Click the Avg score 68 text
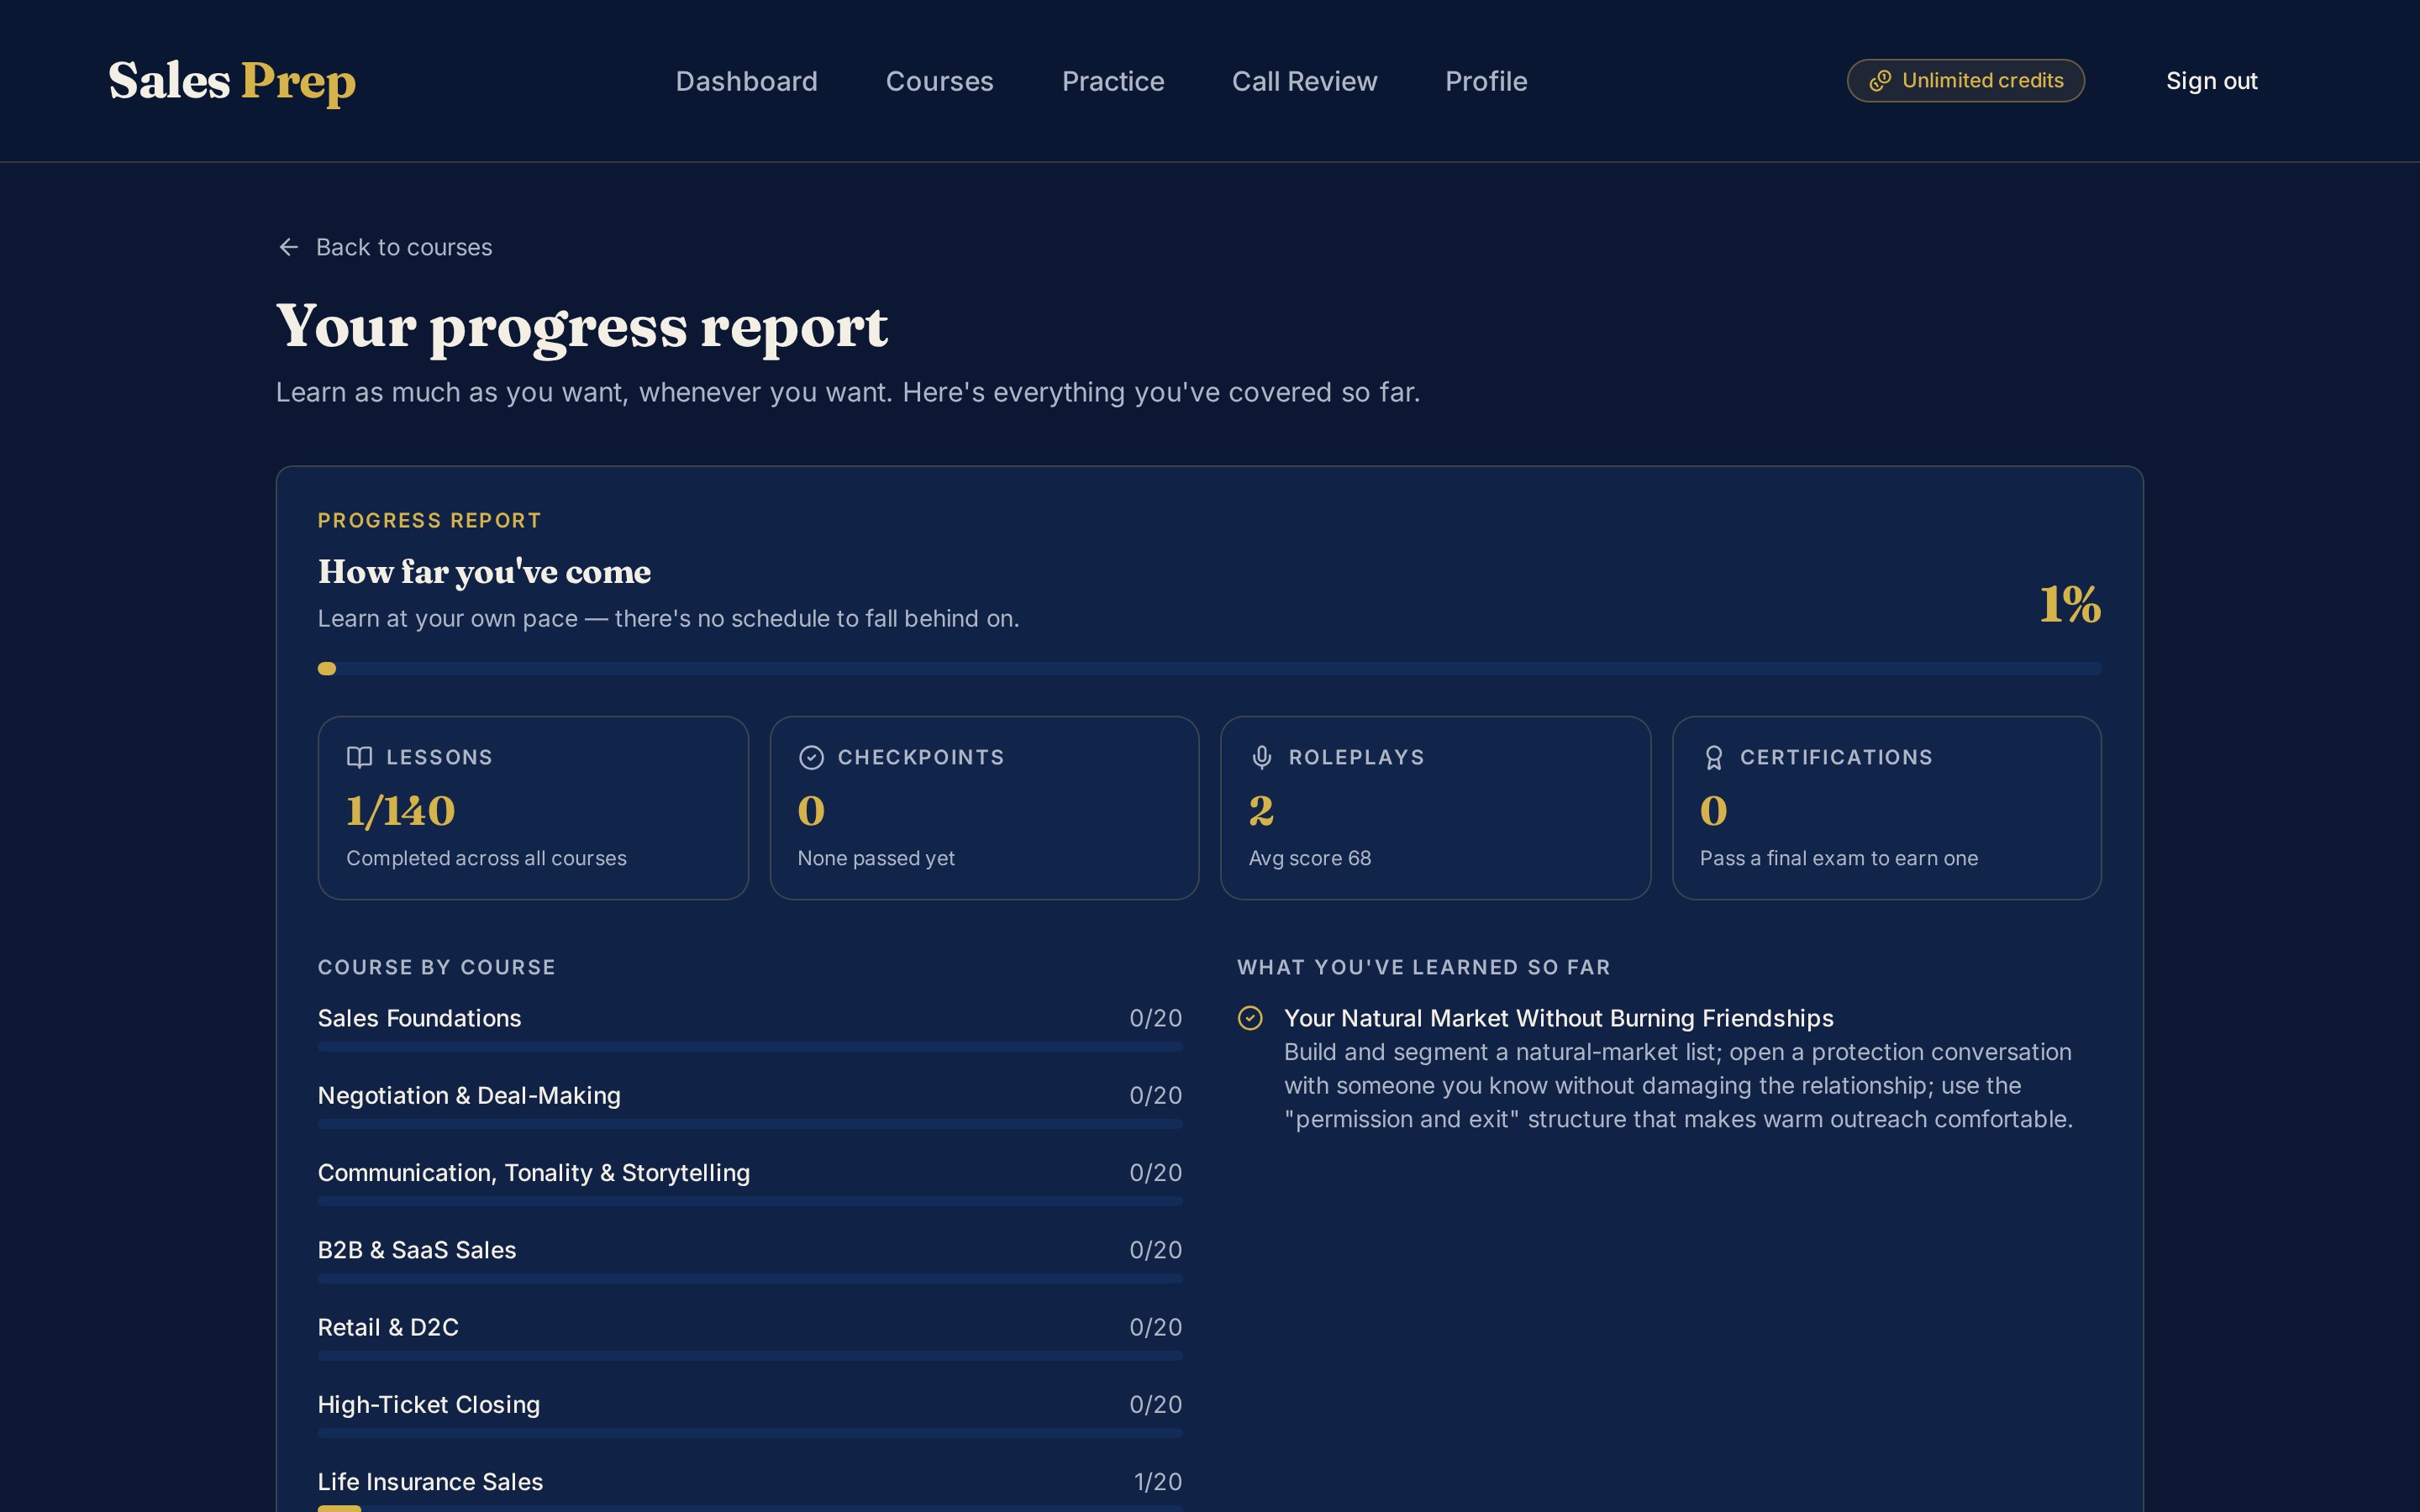Screen dimensions: 2420x1512 pyautogui.click(x=1309, y=858)
